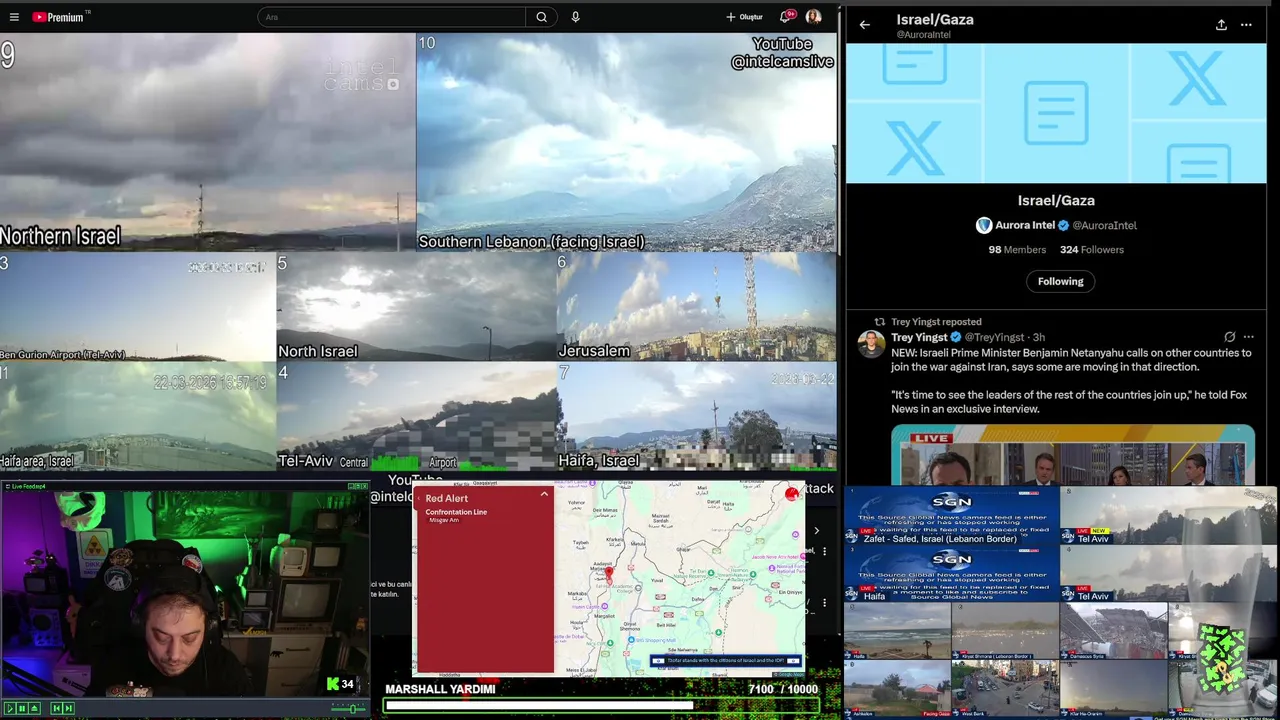Screen dimensions: 1280x720
Task: Click the Marshall Yardımı progress bar
Action: click(601, 705)
